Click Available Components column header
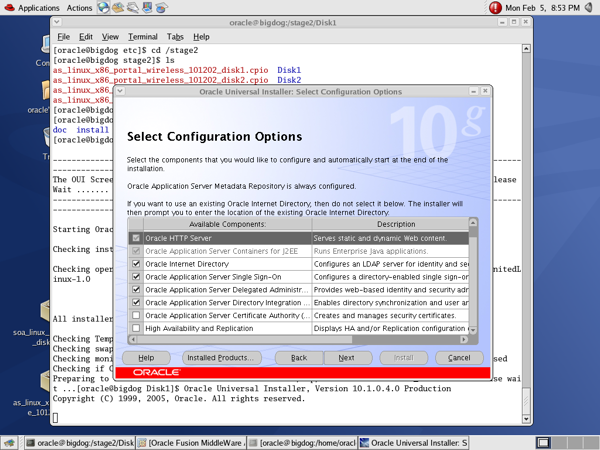This screenshot has height=450, width=600. coord(228,224)
